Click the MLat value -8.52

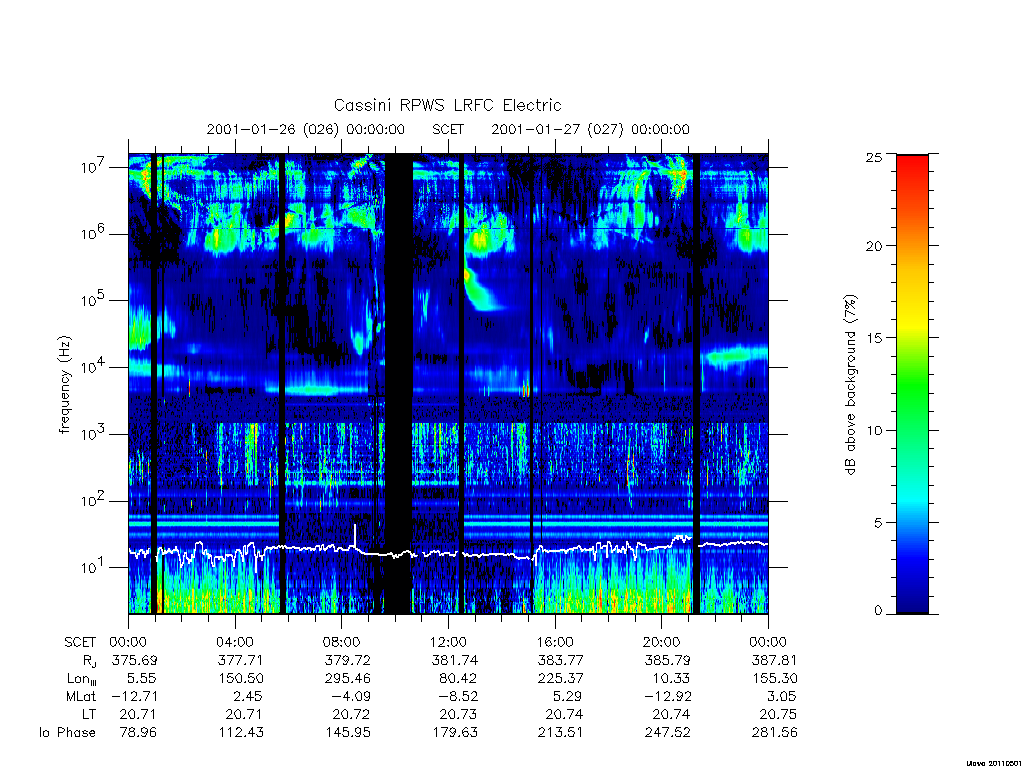tap(458, 696)
